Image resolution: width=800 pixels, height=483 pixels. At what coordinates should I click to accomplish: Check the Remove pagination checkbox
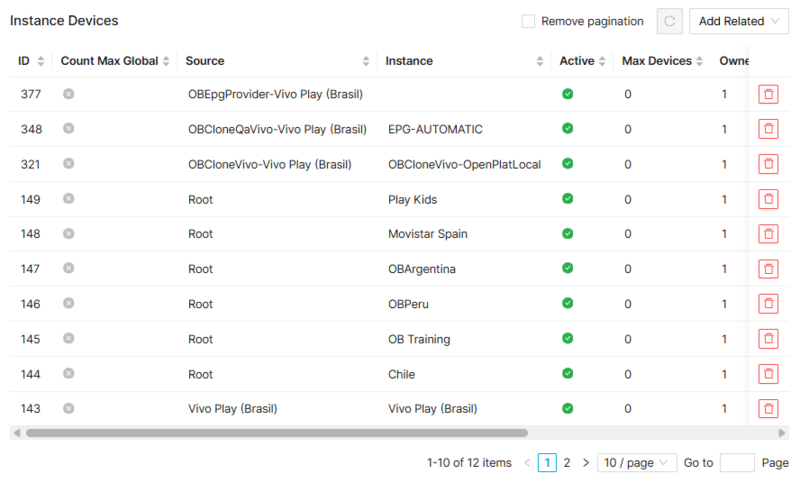(x=528, y=21)
